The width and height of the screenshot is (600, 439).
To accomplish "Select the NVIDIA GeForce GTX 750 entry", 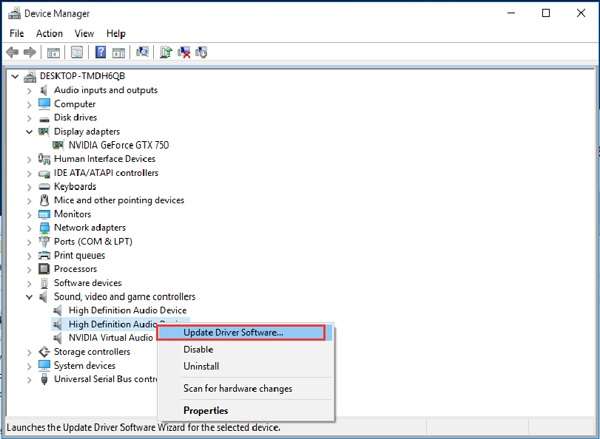I will click(119, 145).
